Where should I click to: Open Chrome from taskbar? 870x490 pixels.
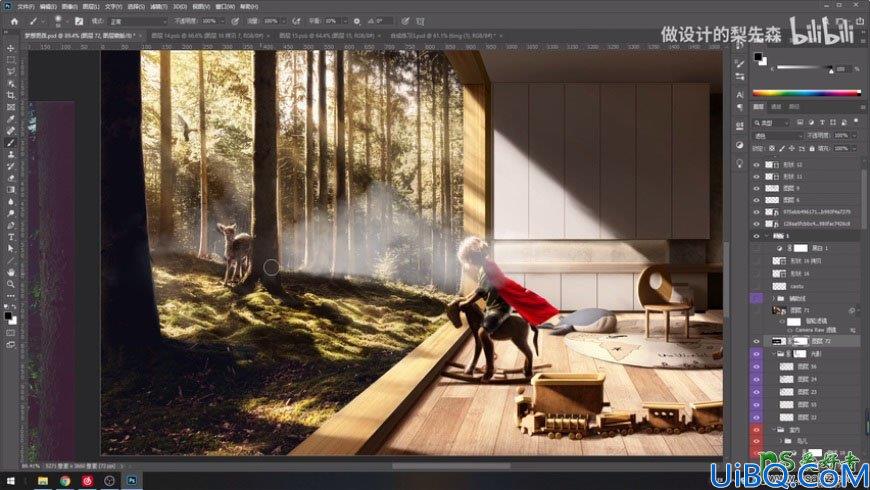[65, 481]
